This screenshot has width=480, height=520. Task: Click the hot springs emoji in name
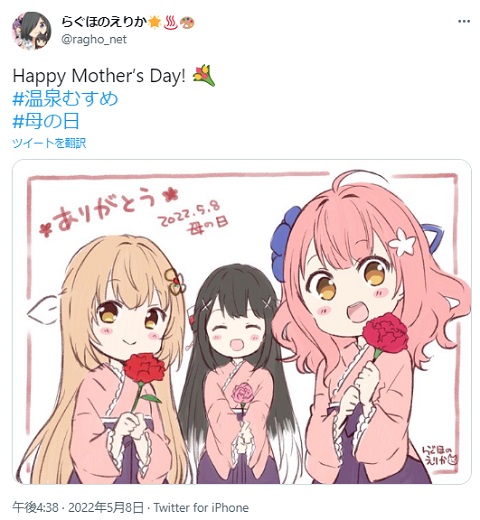point(171,22)
